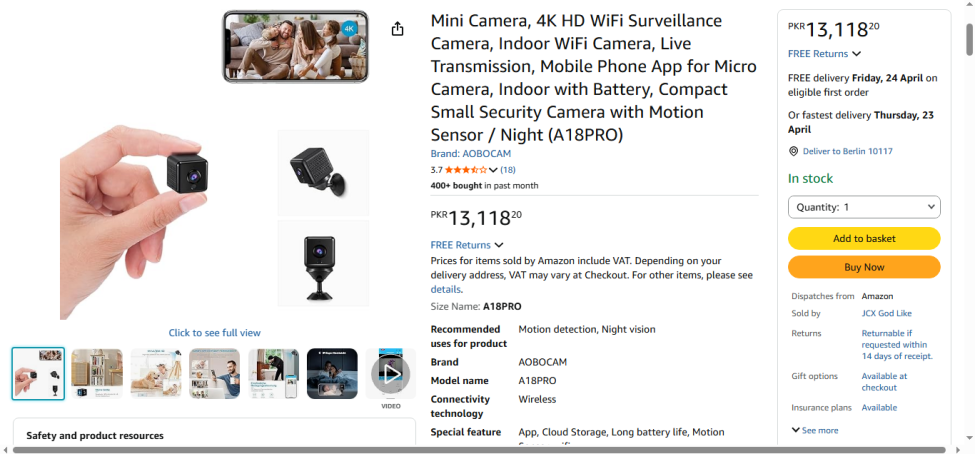Select the second product image thumbnail
Image resolution: width=975 pixels, height=454 pixels.
coord(97,374)
